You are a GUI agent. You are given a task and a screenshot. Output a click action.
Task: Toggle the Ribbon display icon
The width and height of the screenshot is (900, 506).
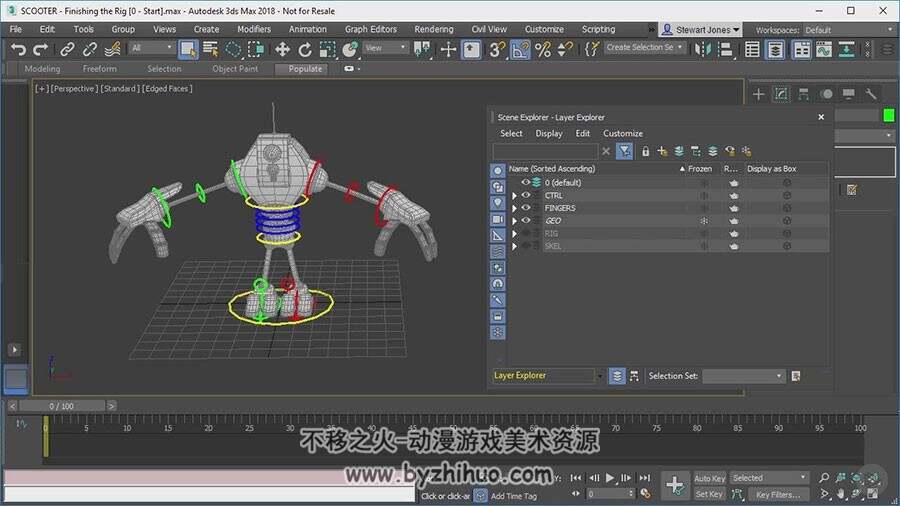pyautogui.click(x=801, y=50)
